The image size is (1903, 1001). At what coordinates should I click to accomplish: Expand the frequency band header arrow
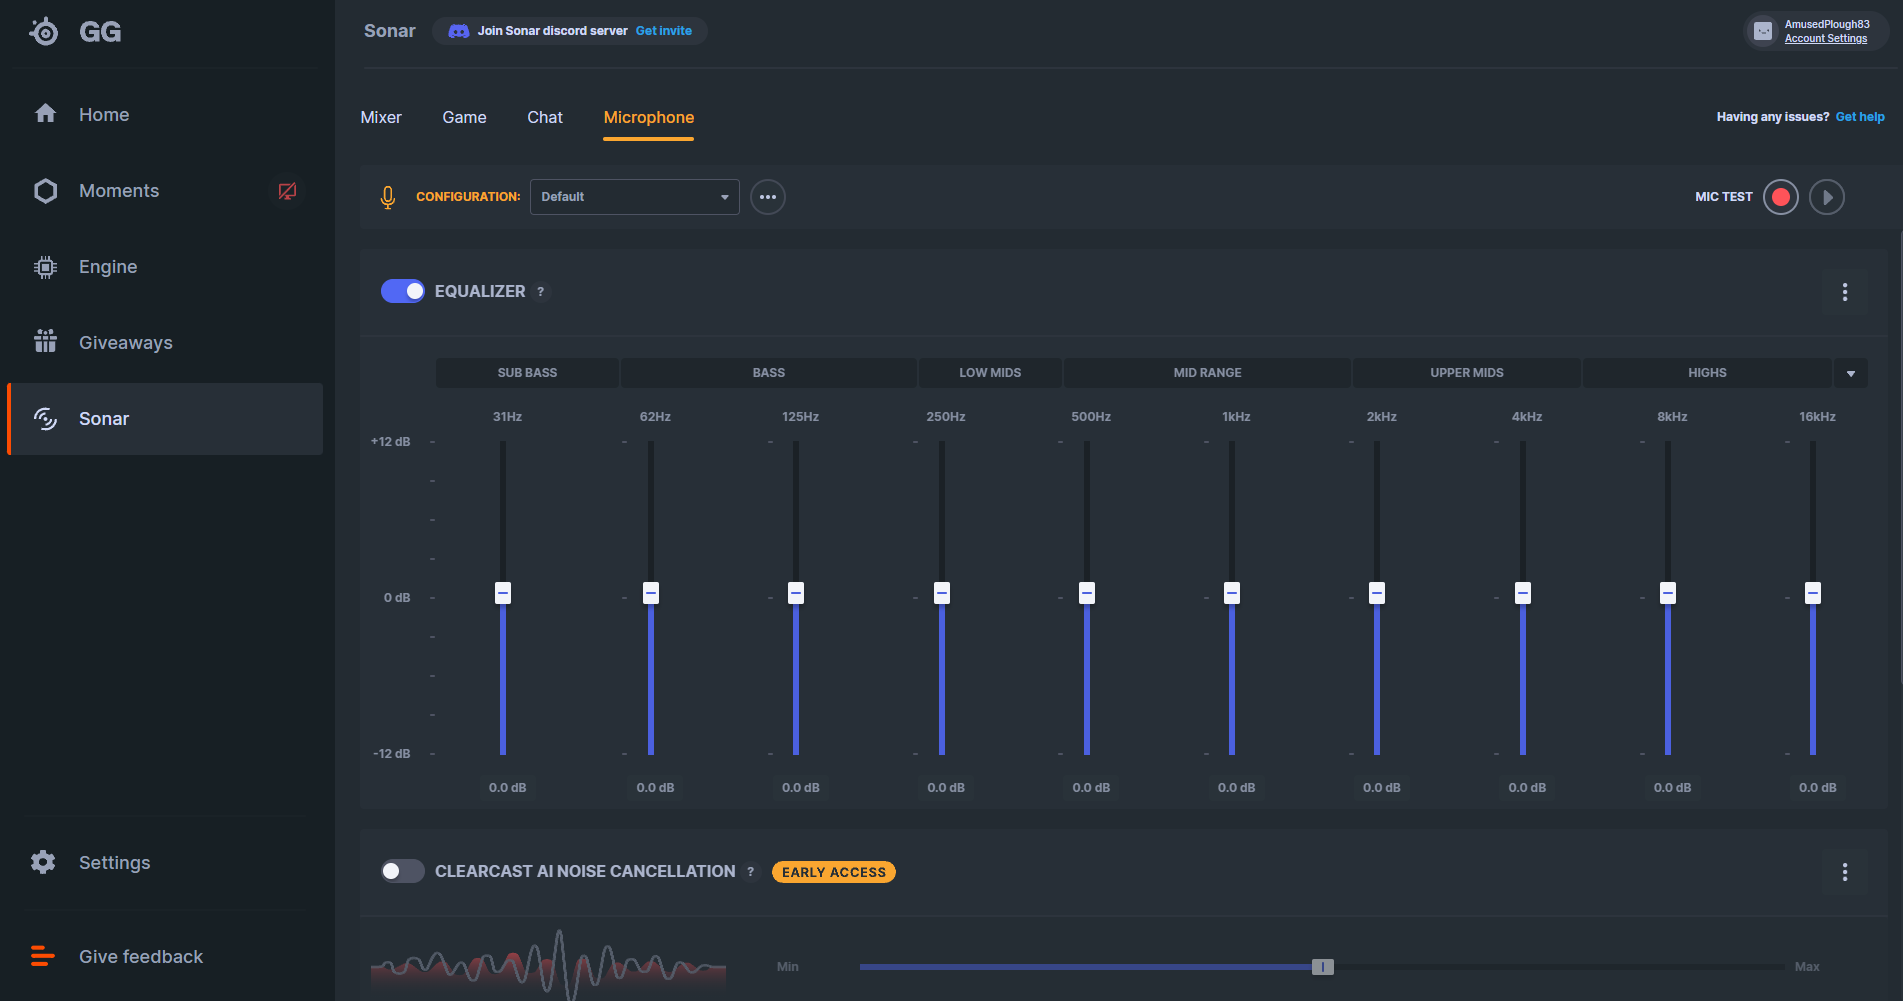[1850, 373]
